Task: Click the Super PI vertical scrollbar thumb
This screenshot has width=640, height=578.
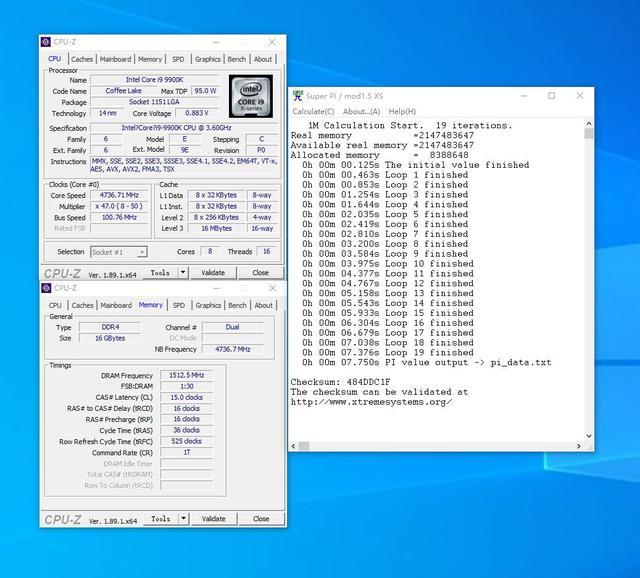Action: [x=589, y=133]
